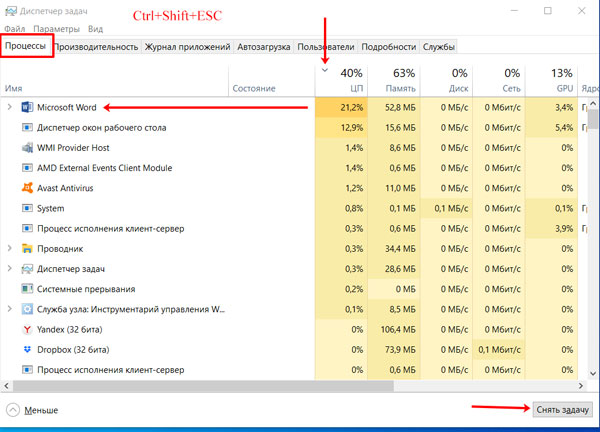Click the 73,9 МБ memory cell
The height and width of the screenshot is (432, 600).
[x=394, y=350]
